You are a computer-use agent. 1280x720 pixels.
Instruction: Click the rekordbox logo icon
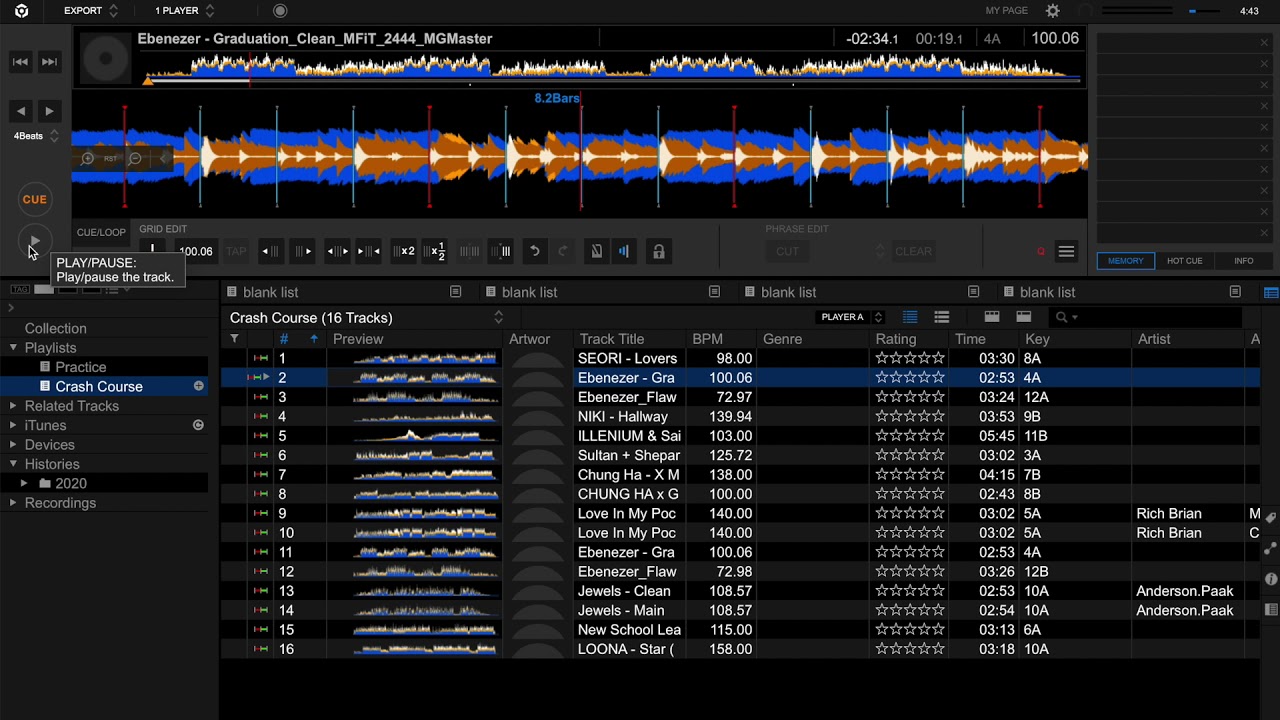click(21, 11)
